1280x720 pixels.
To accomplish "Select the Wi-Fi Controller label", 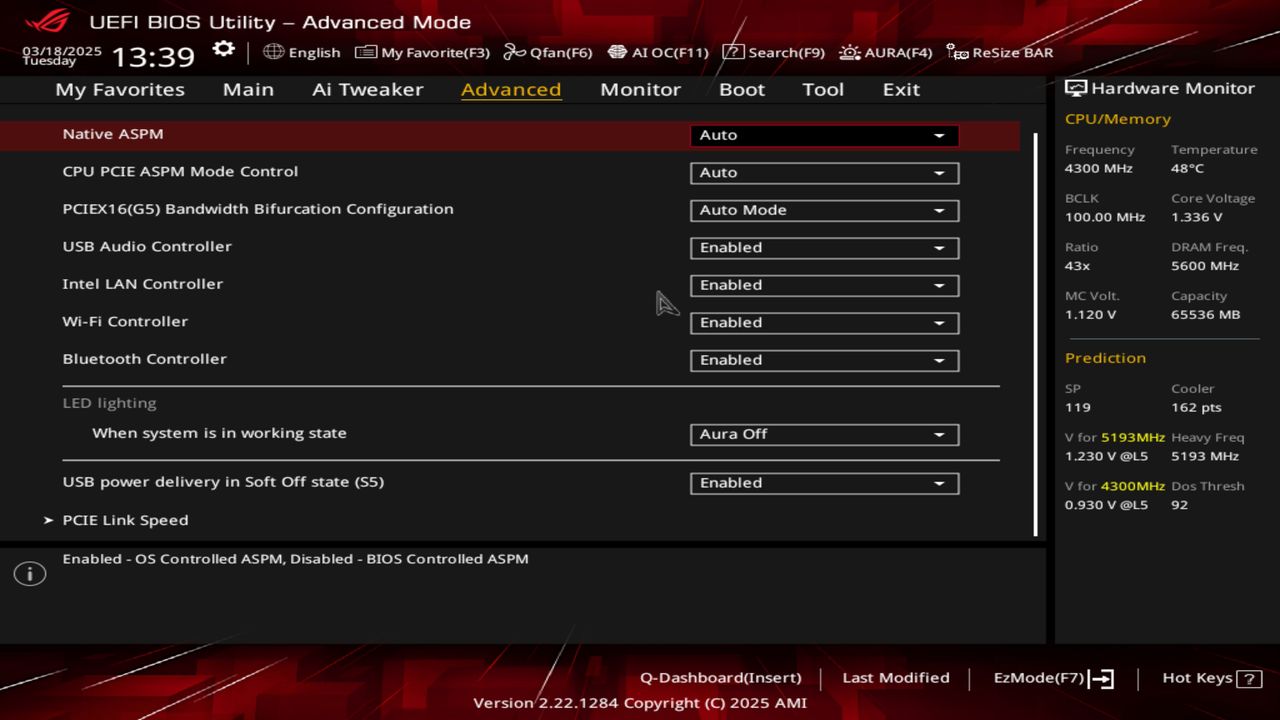I will click(x=125, y=322).
